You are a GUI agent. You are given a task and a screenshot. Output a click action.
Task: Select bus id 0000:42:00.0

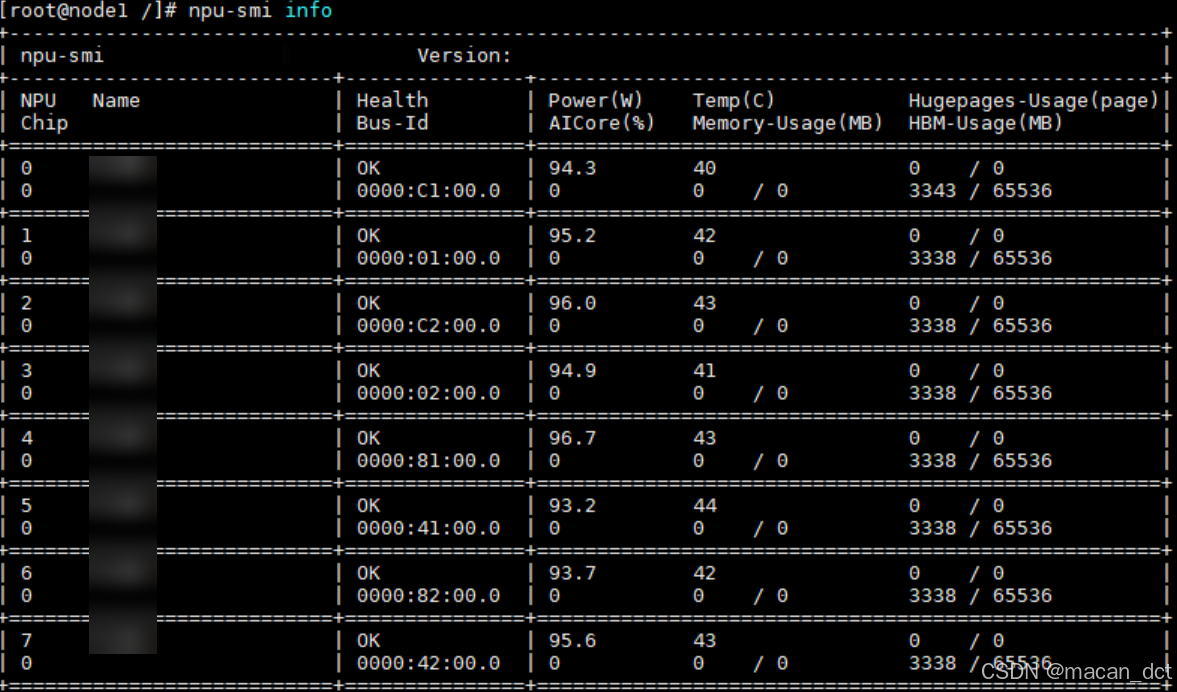428,663
